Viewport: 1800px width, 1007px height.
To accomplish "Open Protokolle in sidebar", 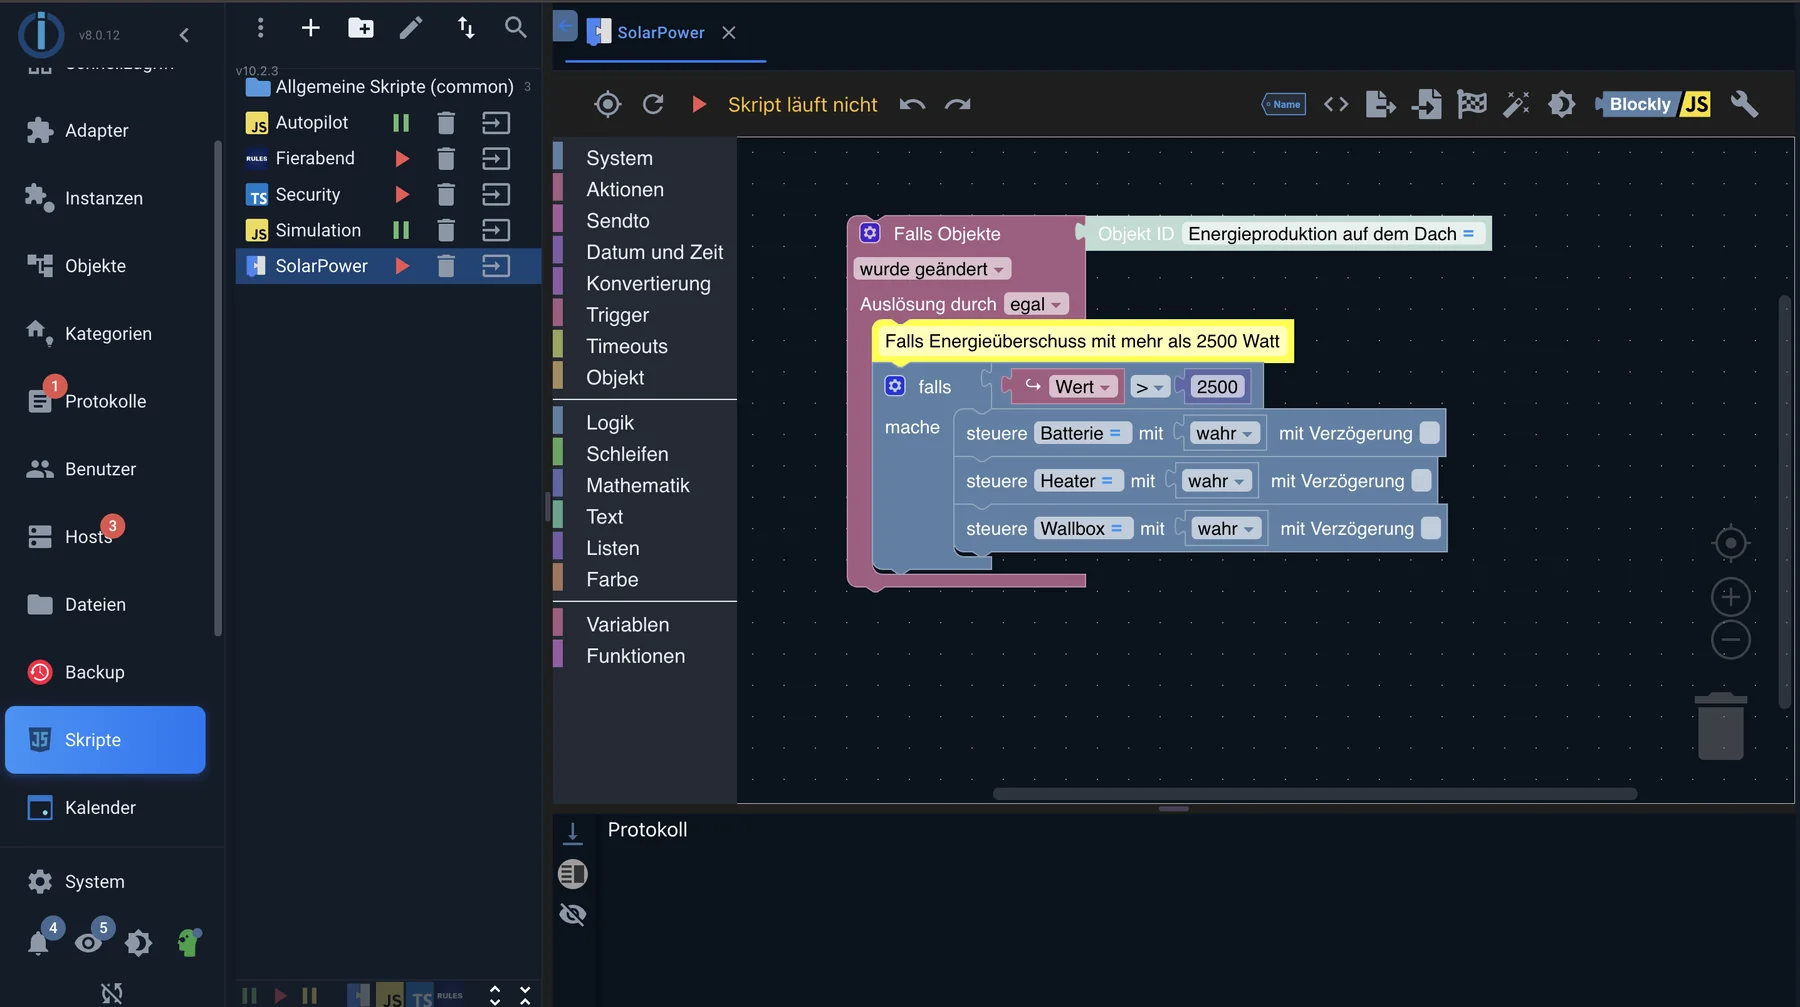I will click(105, 401).
